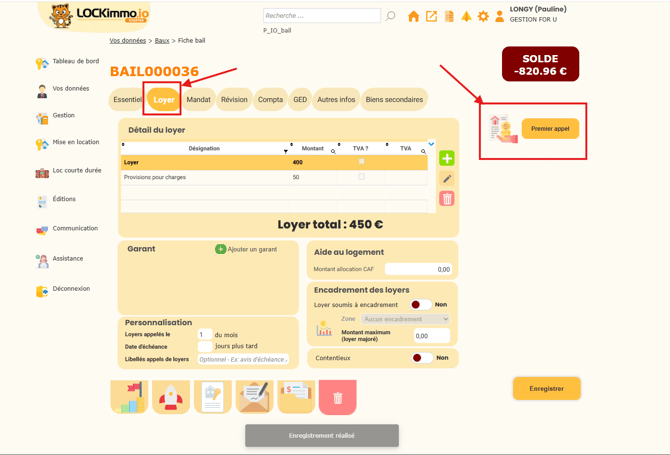Click the green add row plus icon
This screenshot has height=455, width=670.
(447, 158)
